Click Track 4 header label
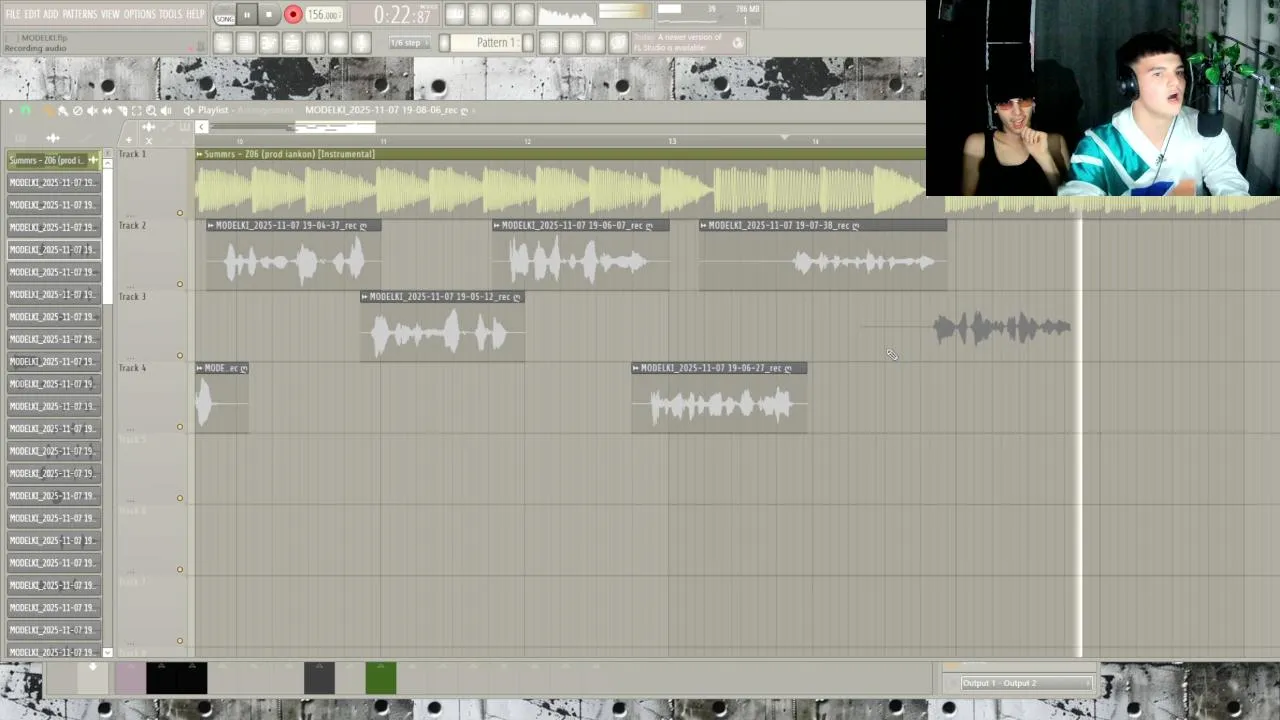This screenshot has width=1280, height=720. coord(132,367)
